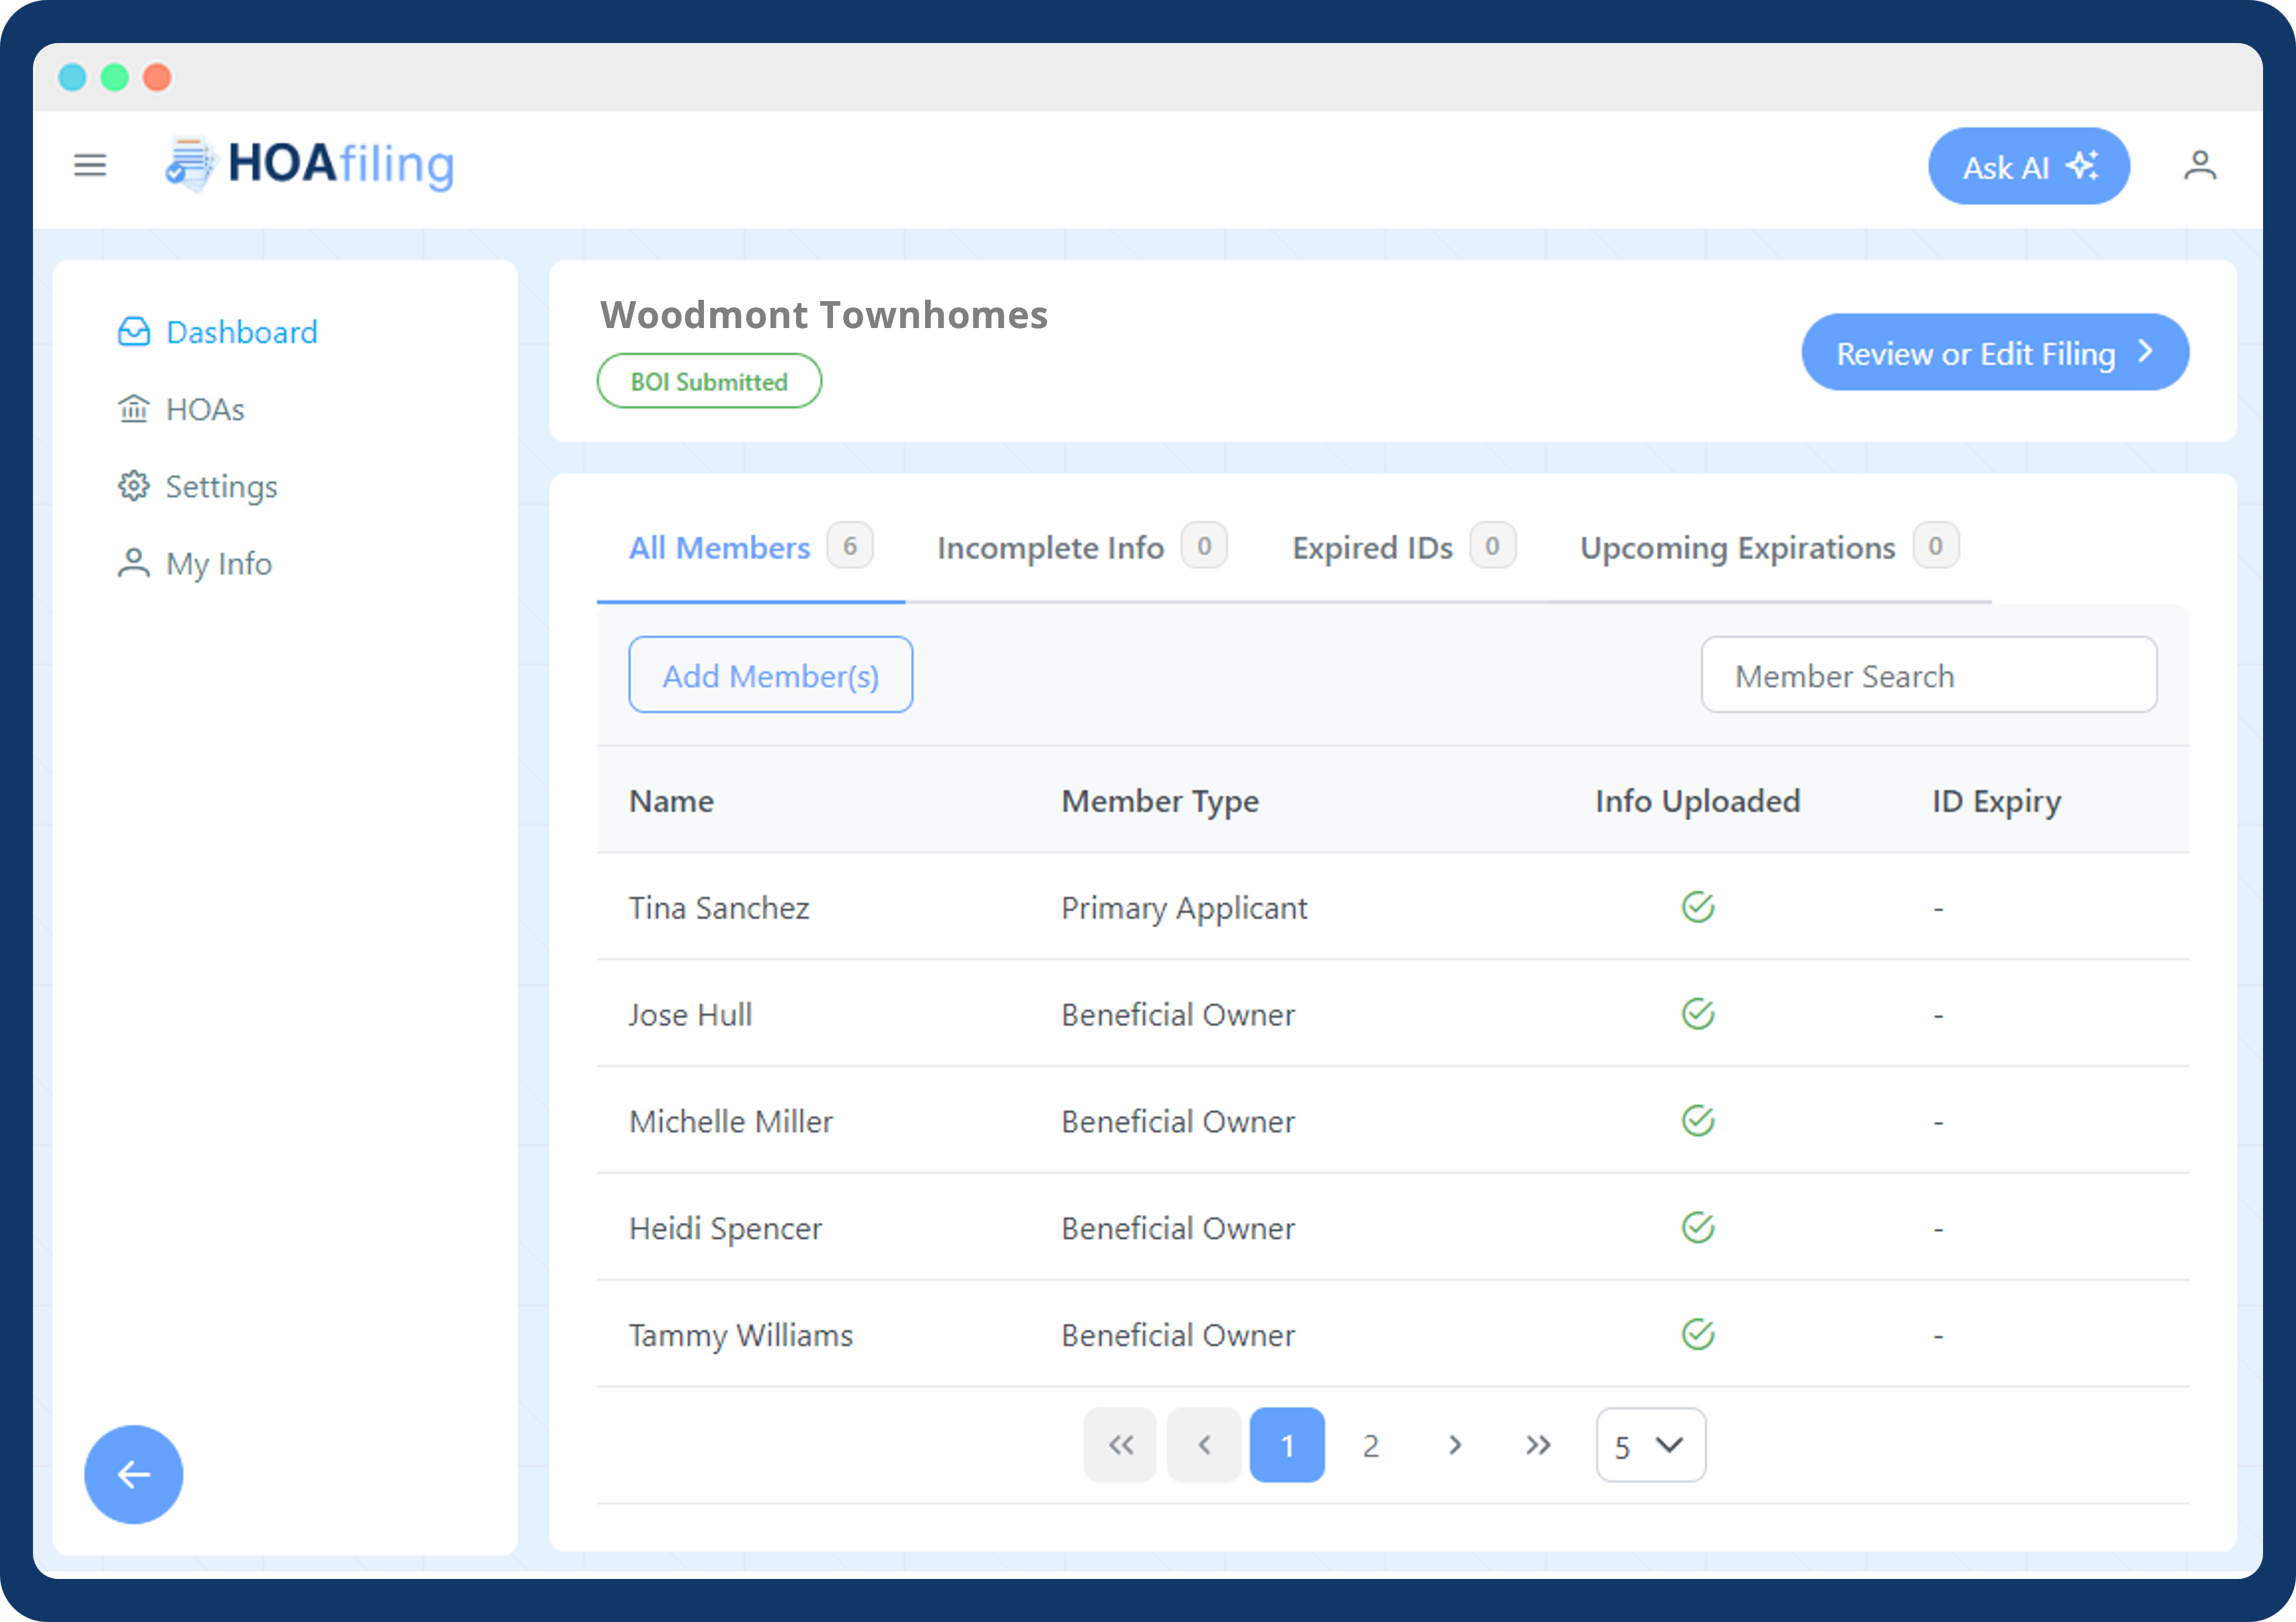Viewport: 2296px width, 1622px height.
Task: Select page 1 in pagination
Action: point(1287,1445)
